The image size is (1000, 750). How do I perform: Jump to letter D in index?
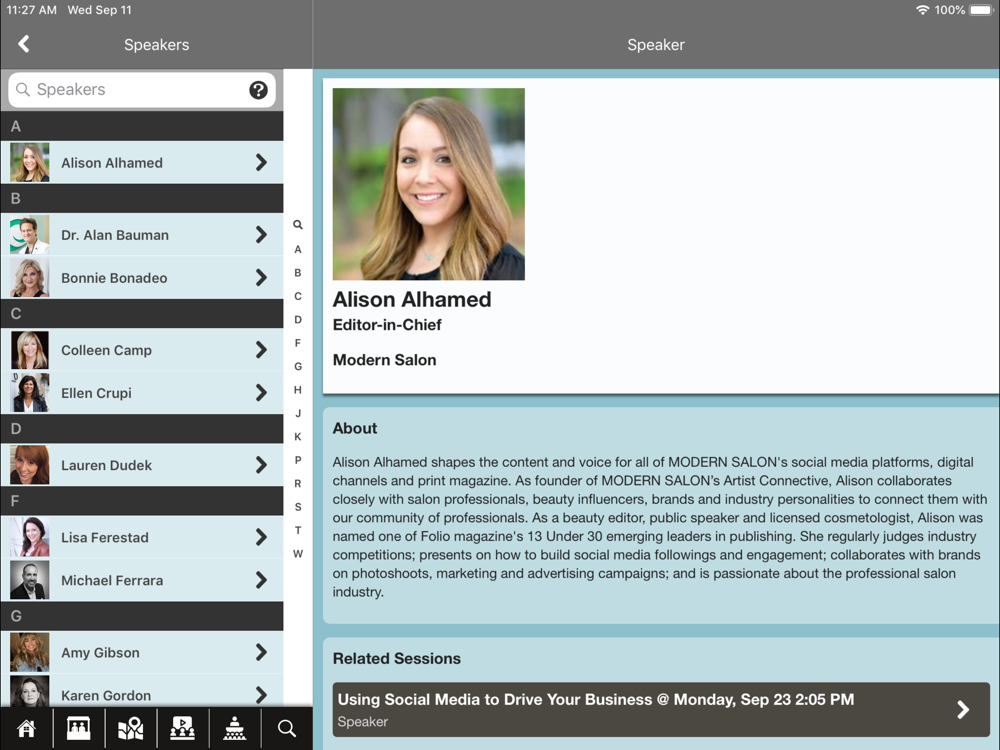[298, 320]
